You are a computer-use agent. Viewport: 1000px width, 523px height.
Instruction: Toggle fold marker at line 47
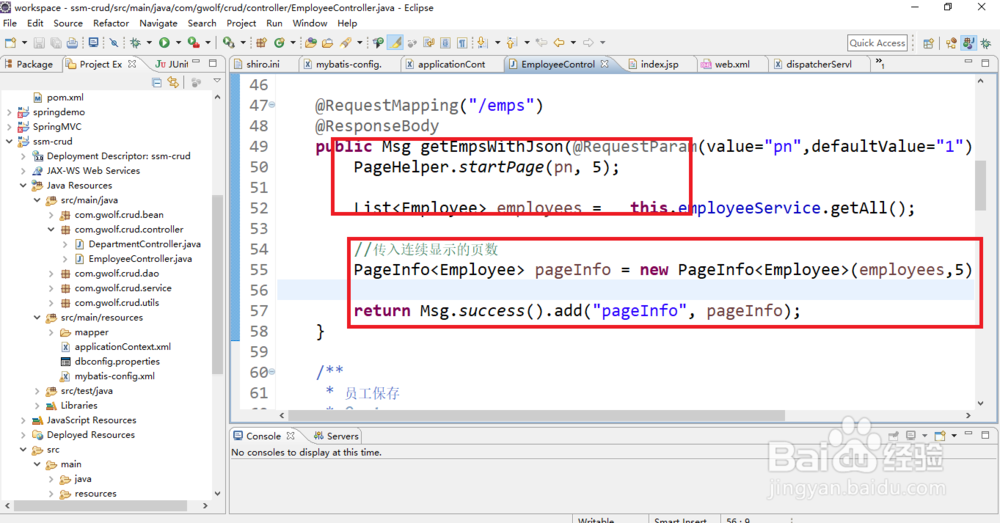pyautogui.click(x=272, y=105)
